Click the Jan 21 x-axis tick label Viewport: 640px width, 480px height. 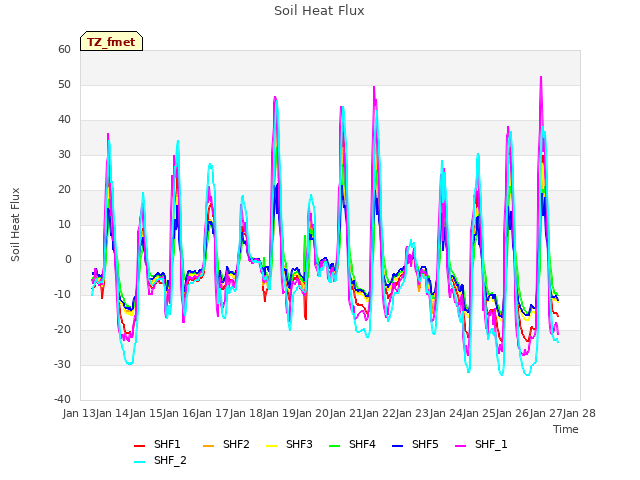(x=346, y=413)
